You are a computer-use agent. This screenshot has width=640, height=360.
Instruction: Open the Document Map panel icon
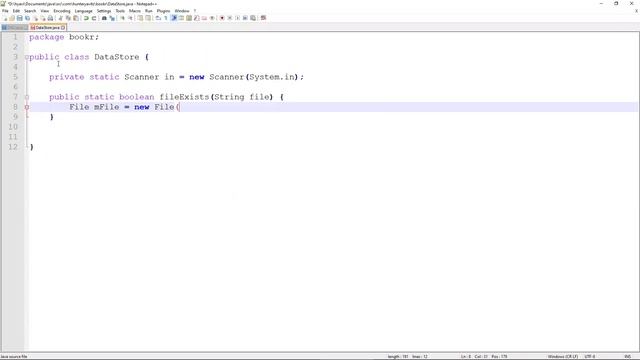pos(189,18)
